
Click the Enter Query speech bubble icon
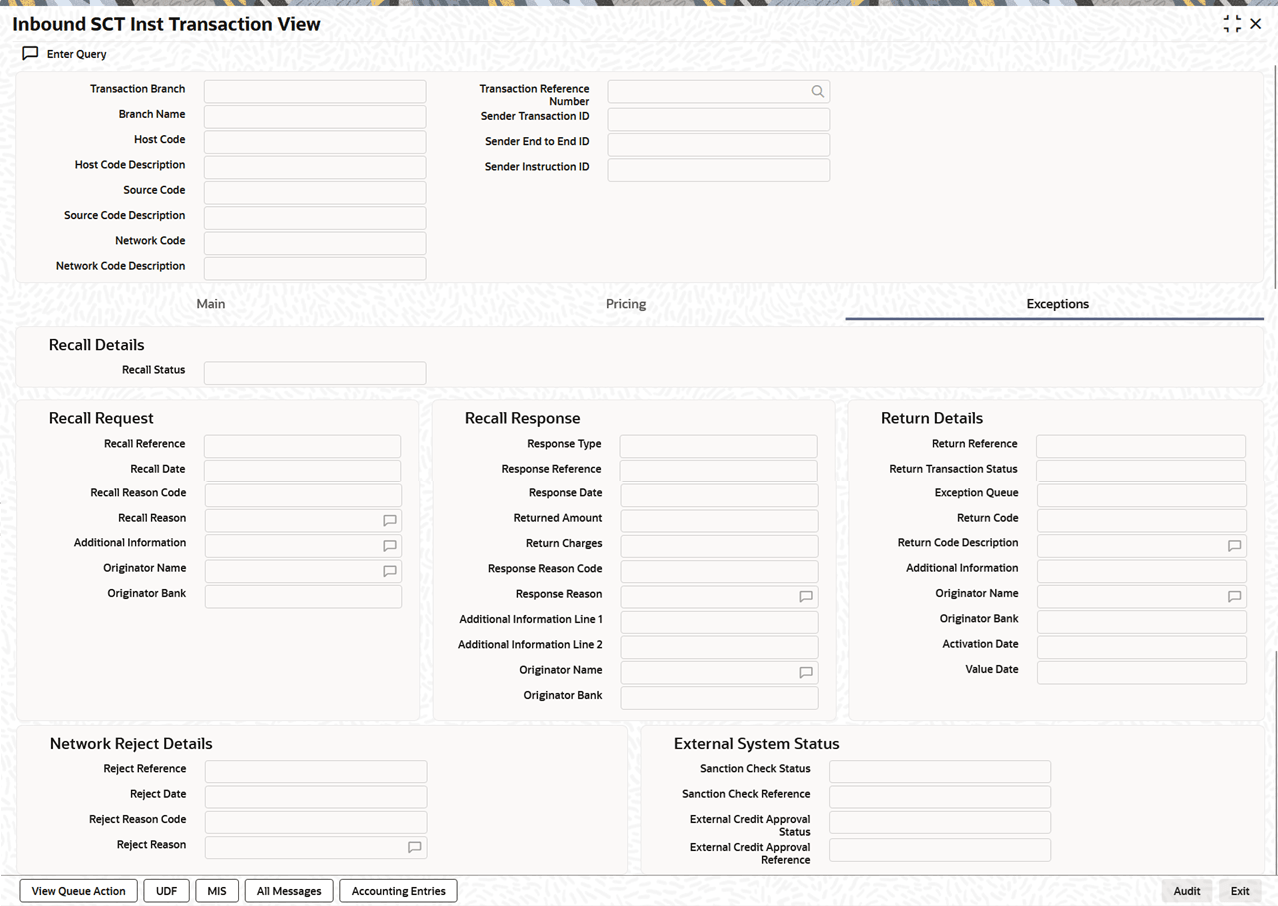[x=30, y=53]
